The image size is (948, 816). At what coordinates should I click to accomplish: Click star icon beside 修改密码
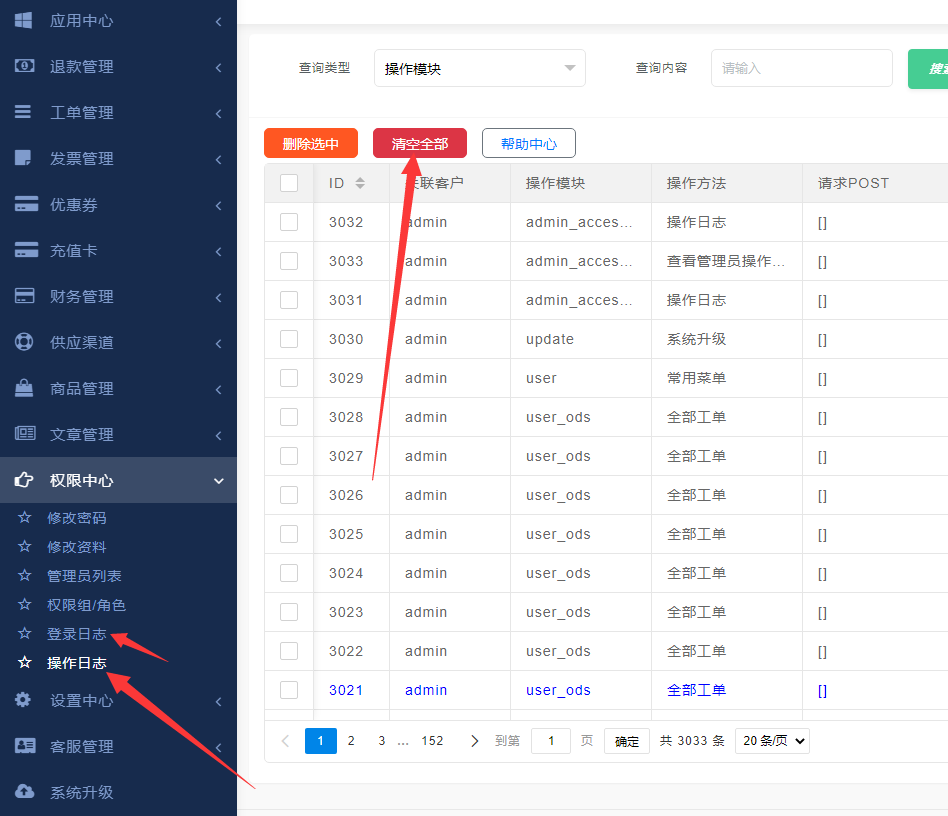point(25,517)
